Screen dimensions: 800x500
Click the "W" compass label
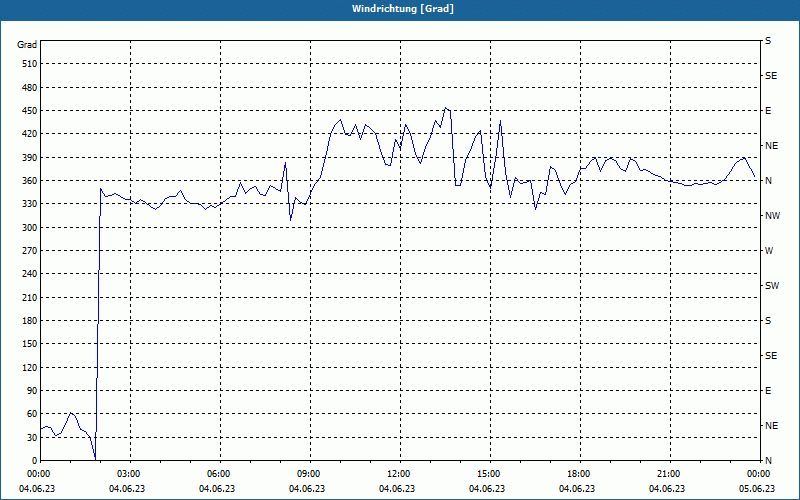click(x=769, y=251)
